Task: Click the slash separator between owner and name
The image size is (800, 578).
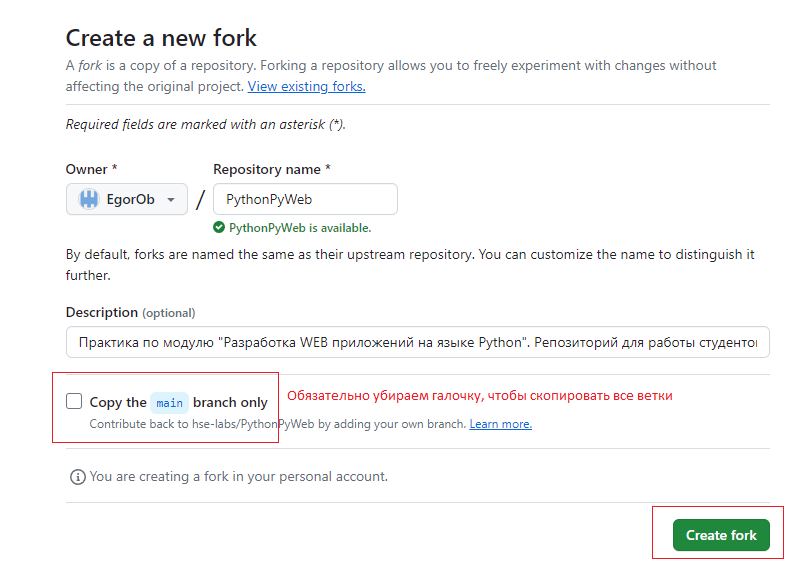Action: point(200,199)
